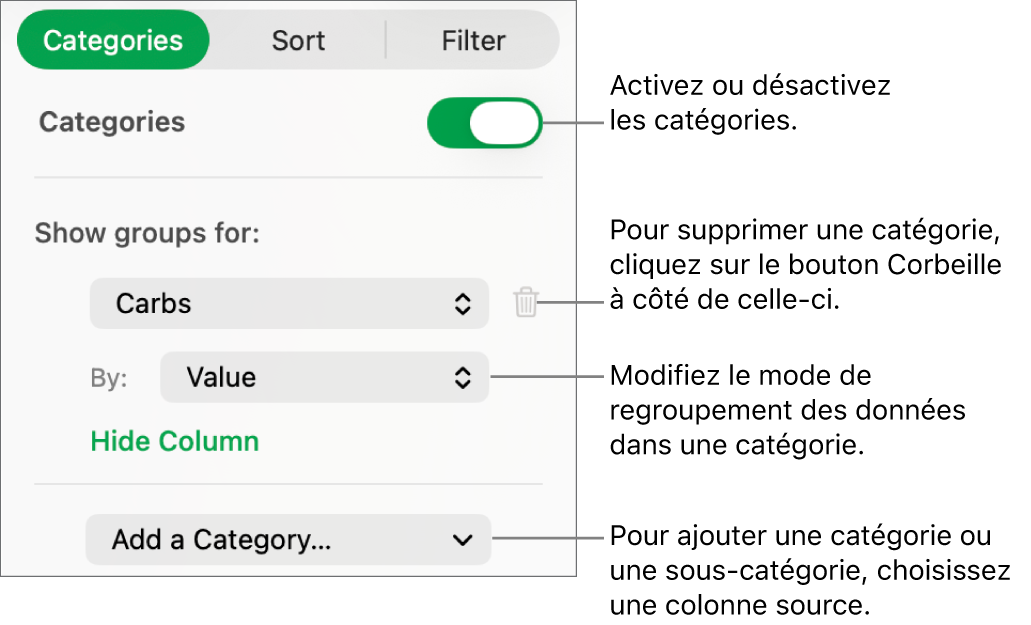This screenshot has height=625, width=1031.
Task: Select the Categories tab at the top
Action: tap(112, 40)
